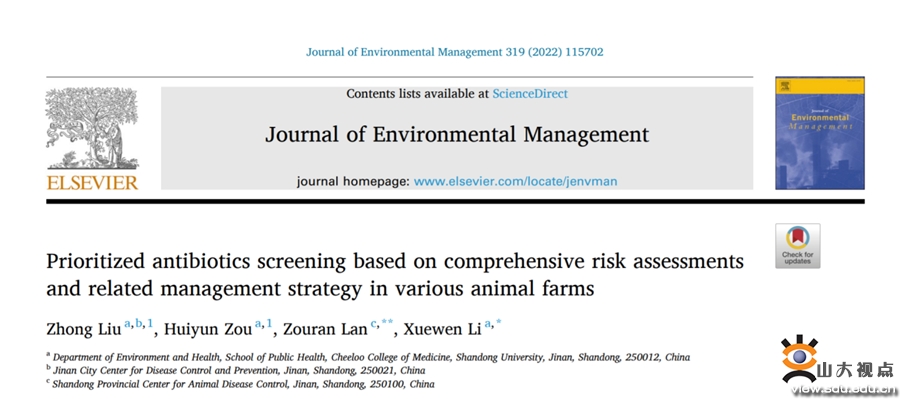Click the Check for updates badge

[798, 246]
